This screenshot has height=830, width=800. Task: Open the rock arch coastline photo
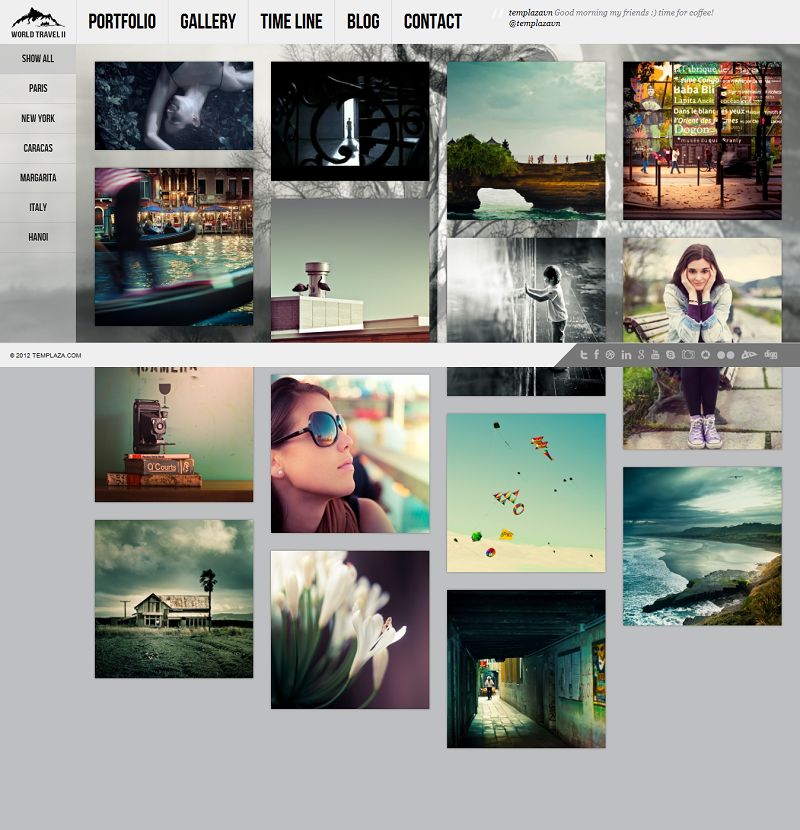pyautogui.click(x=526, y=140)
